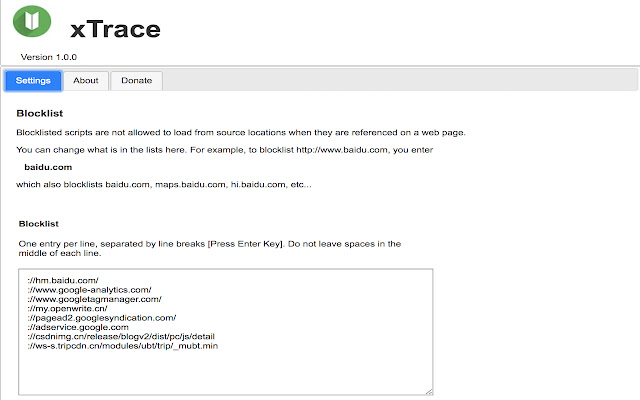640x400 pixels.
Task: Open the Donate tab
Action: 136,80
